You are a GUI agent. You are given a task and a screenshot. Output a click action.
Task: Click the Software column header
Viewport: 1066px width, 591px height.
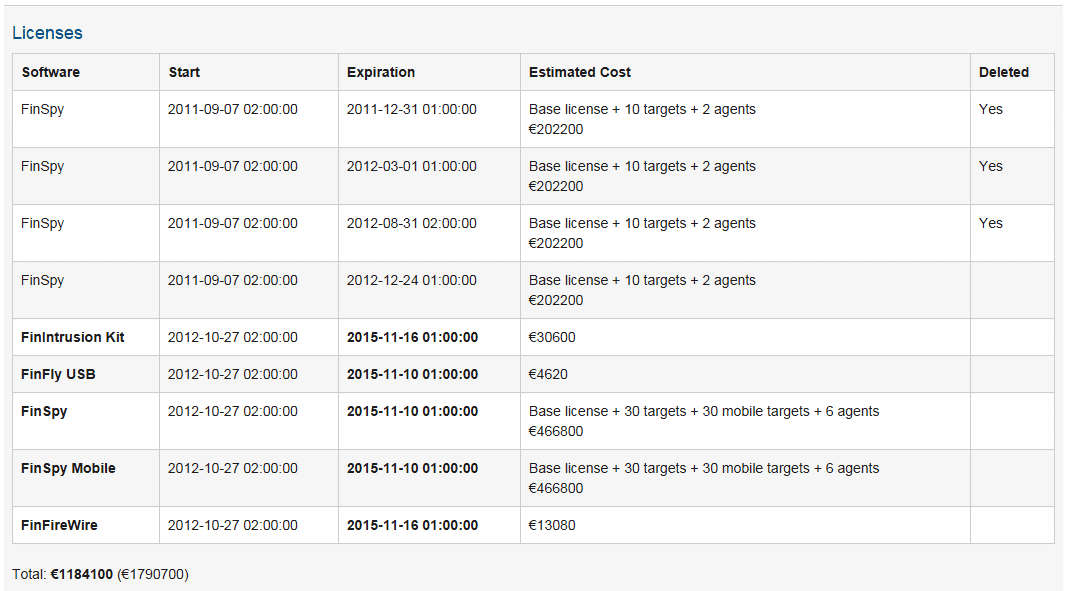(51, 72)
